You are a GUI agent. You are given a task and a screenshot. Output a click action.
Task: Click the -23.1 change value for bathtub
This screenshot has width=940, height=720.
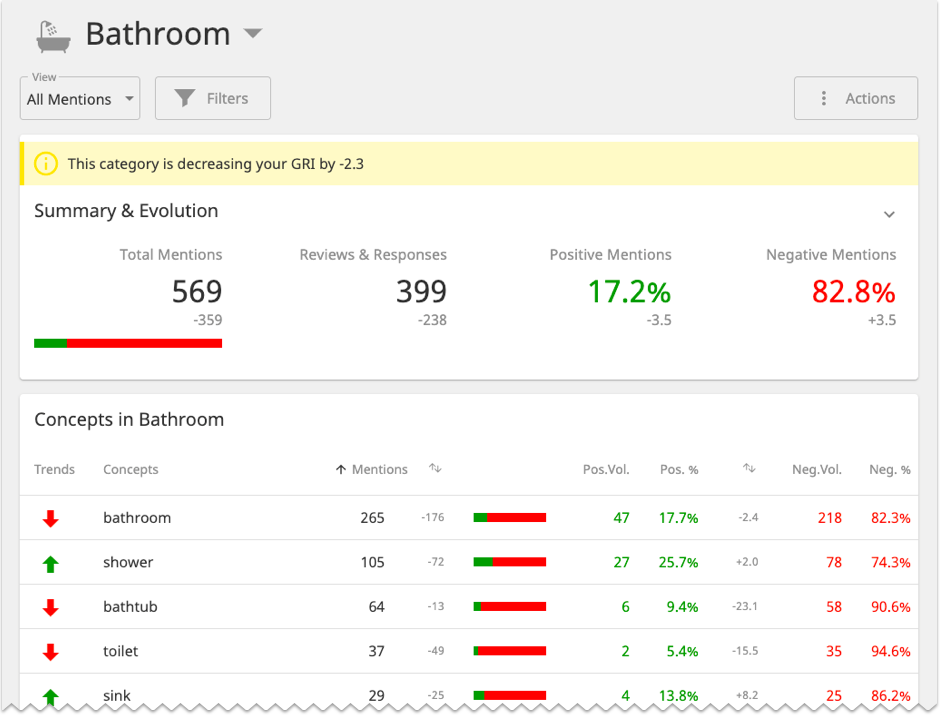coord(745,606)
